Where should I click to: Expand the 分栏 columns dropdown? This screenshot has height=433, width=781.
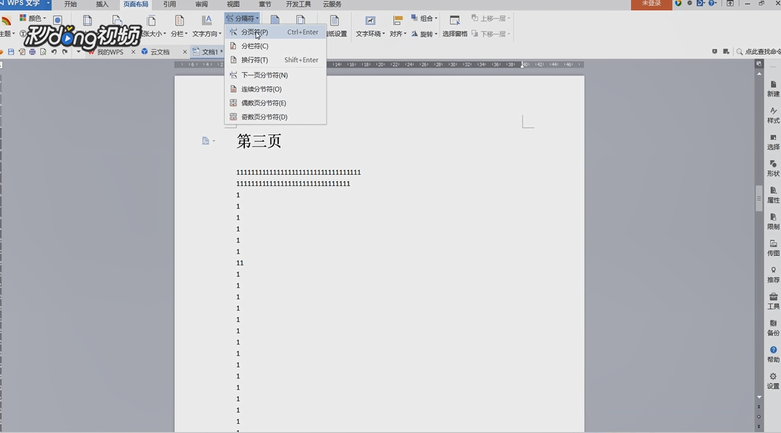click(179, 26)
